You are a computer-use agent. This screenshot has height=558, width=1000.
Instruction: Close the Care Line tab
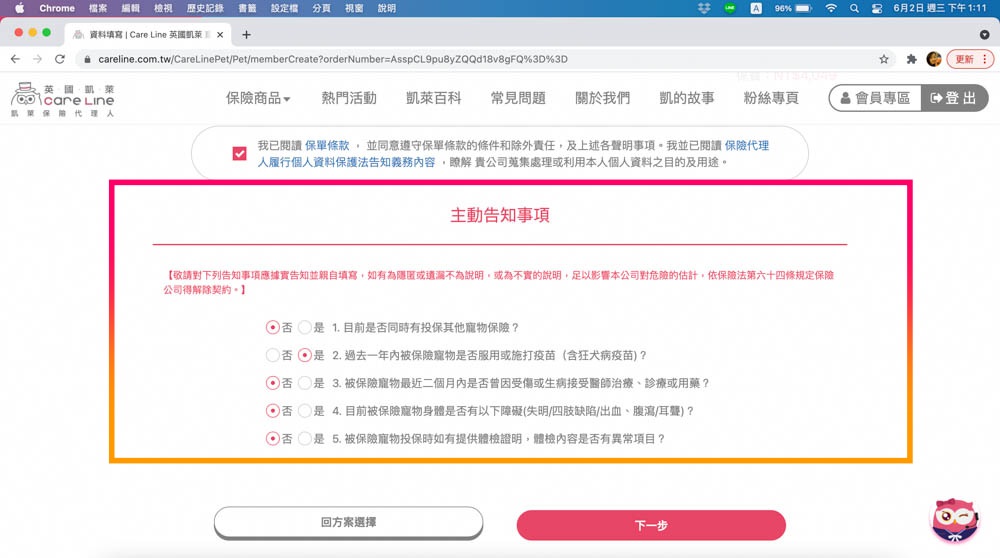(x=220, y=34)
